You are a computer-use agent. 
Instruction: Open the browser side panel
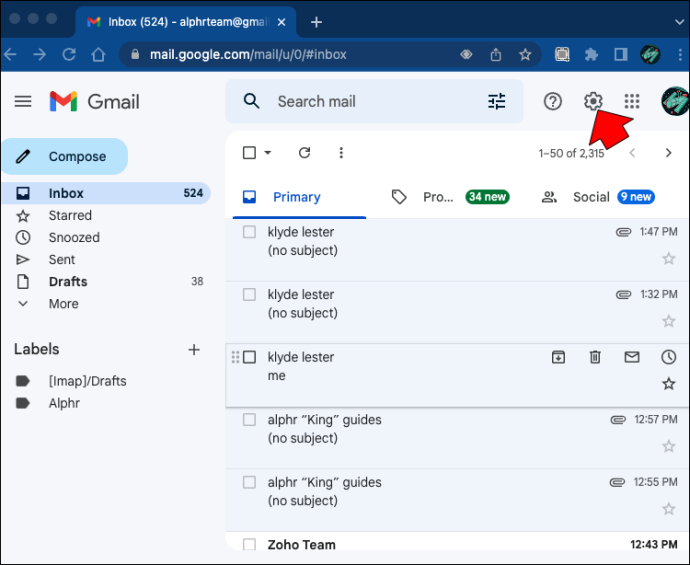coord(620,55)
